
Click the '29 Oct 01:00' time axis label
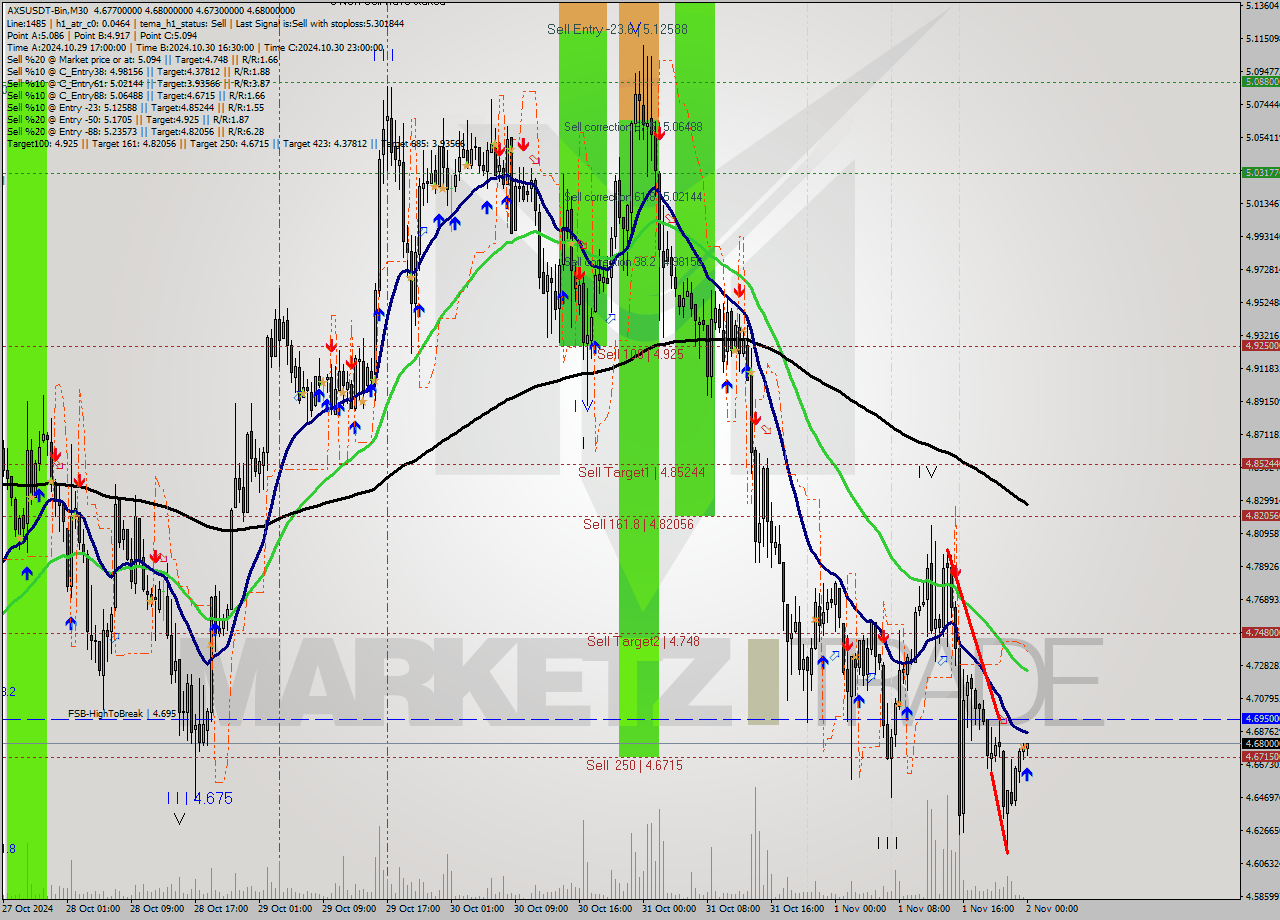283,909
